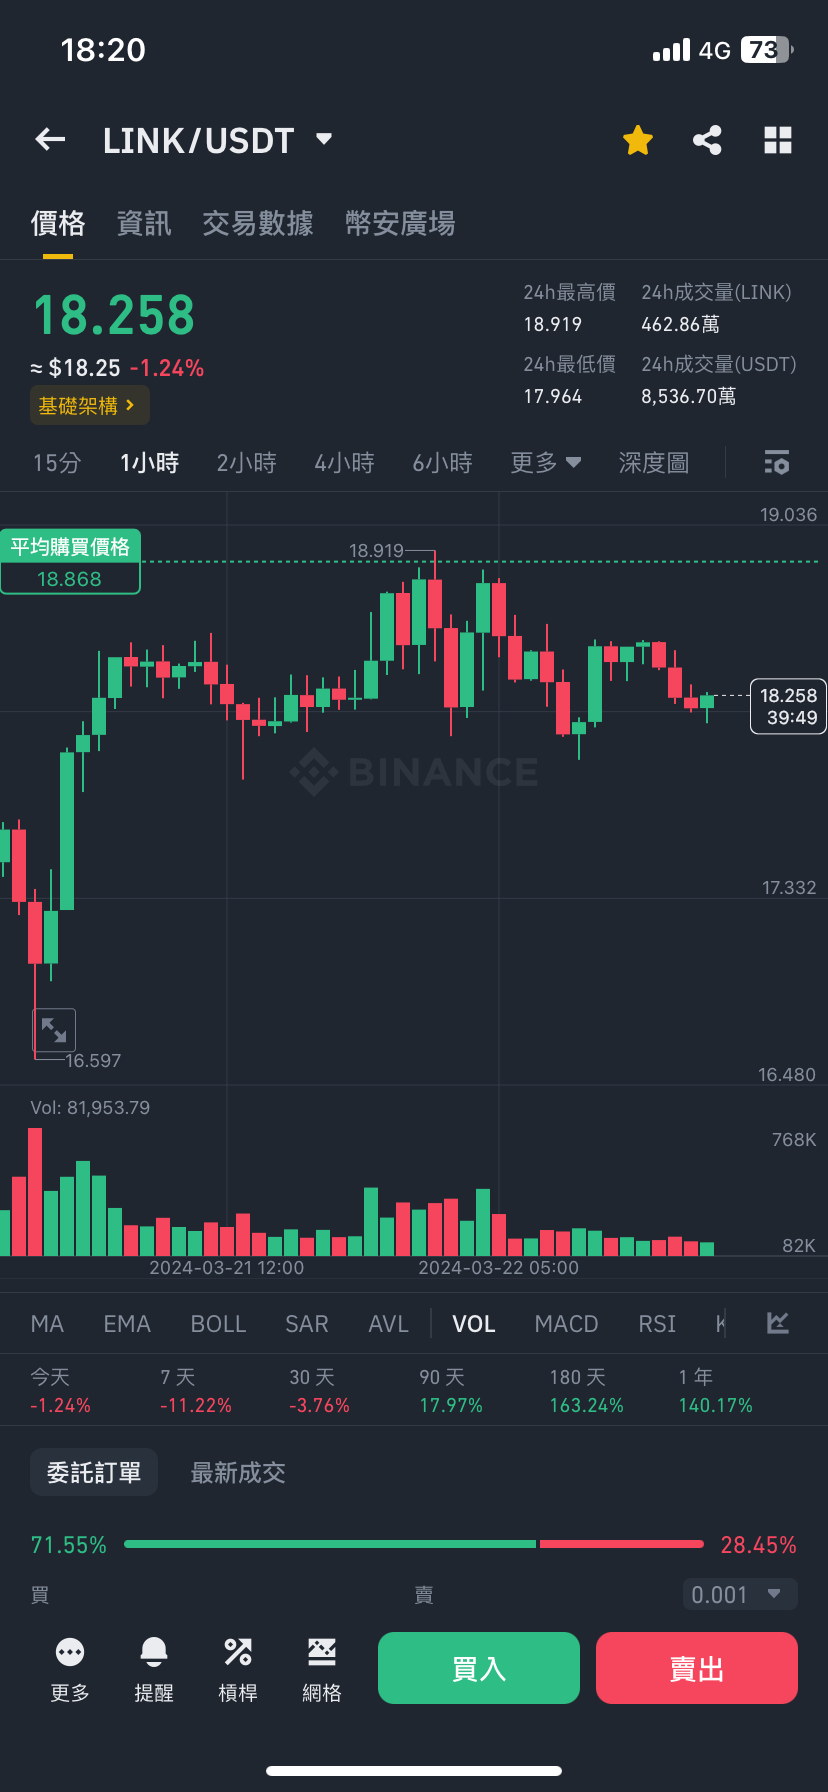This screenshot has width=828, height=1792.
Task: Switch to the 最新成交 tab
Action: pyautogui.click(x=238, y=1472)
